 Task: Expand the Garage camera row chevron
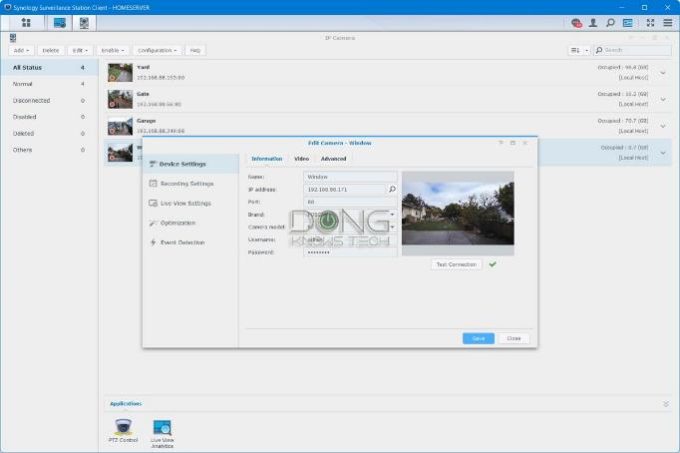coord(663,126)
